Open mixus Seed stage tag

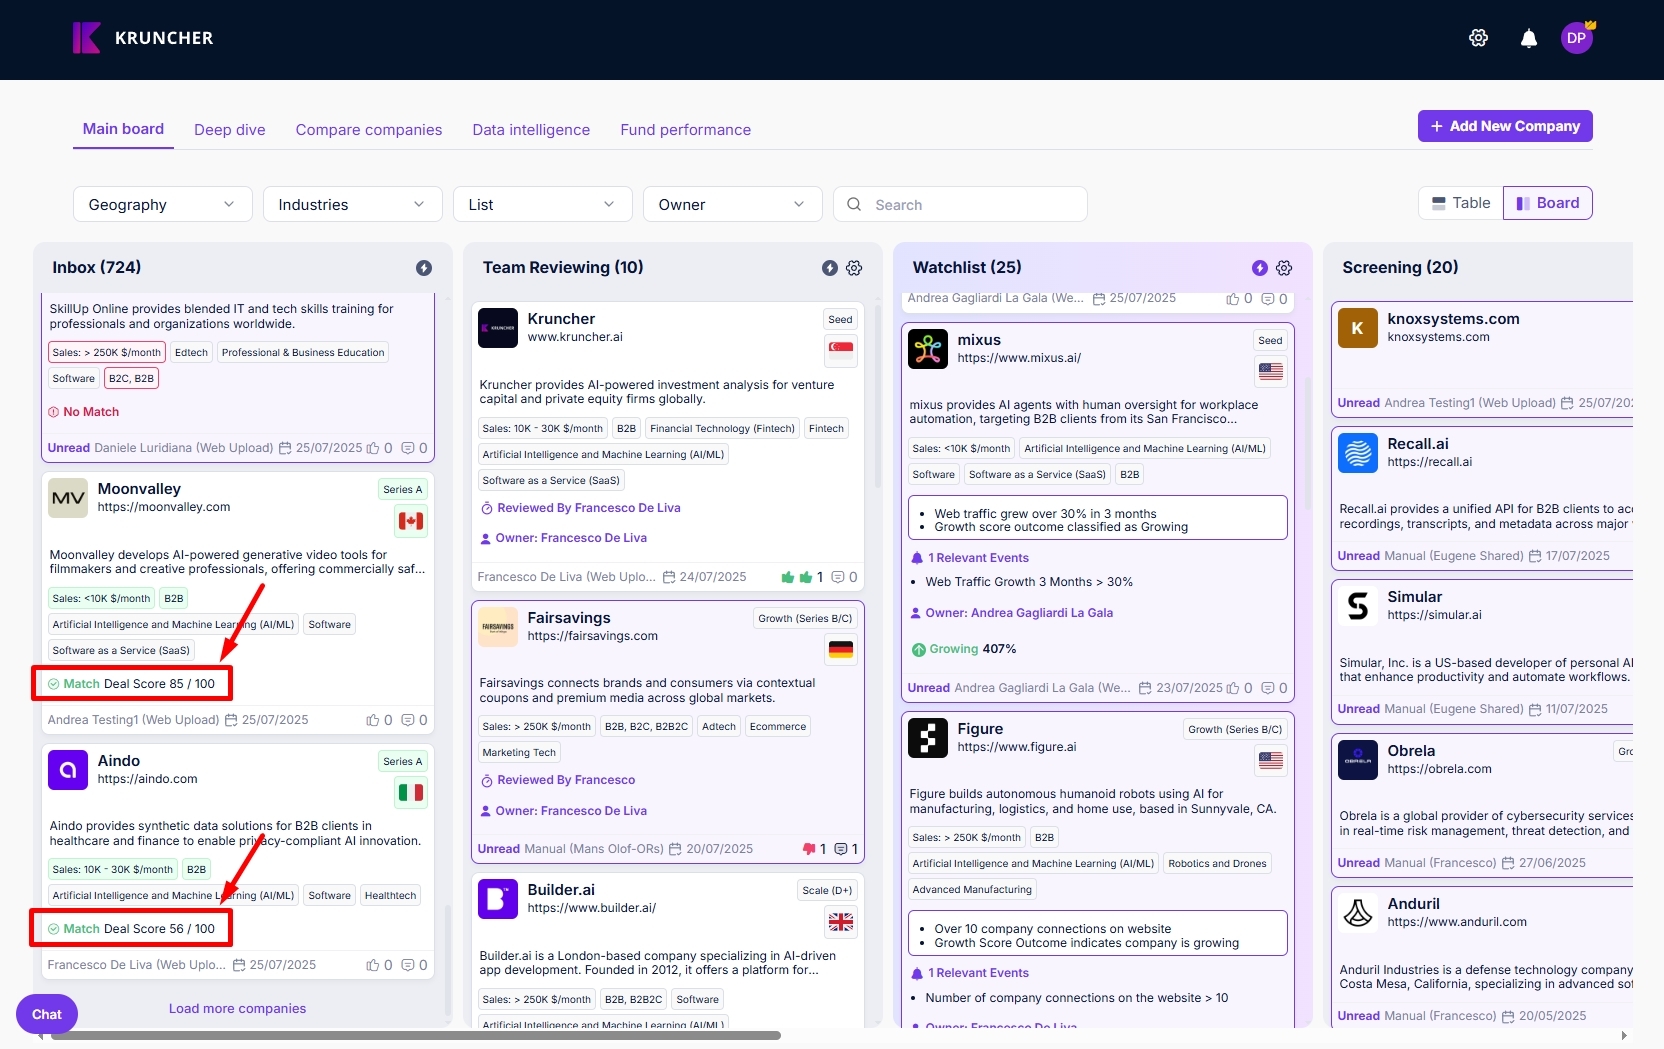[1270, 340]
